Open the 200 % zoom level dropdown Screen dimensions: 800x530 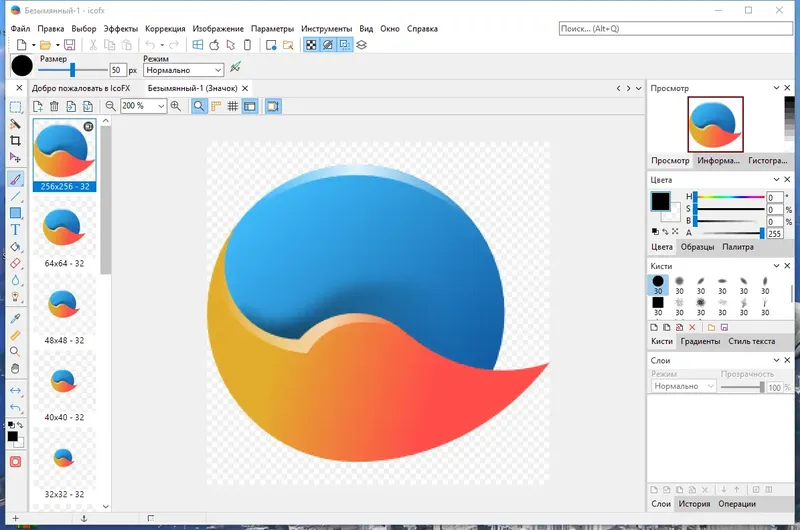(161, 106)
